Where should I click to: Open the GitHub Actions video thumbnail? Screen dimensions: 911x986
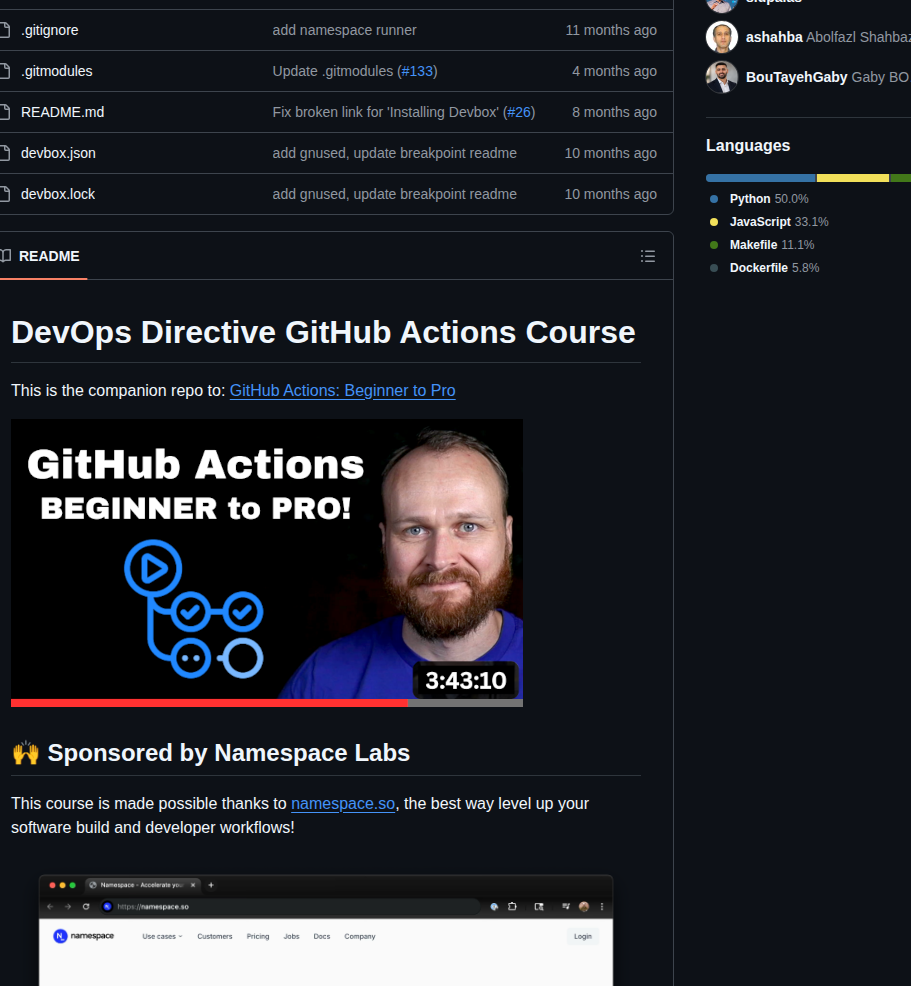(x=267, y=563)
